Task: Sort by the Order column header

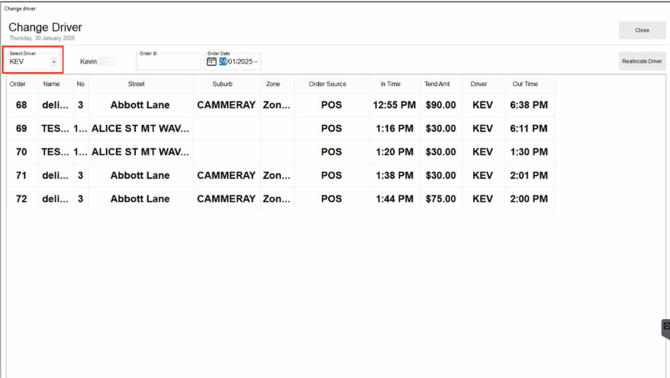Action: pyautogui.click(x=18, y=84)
